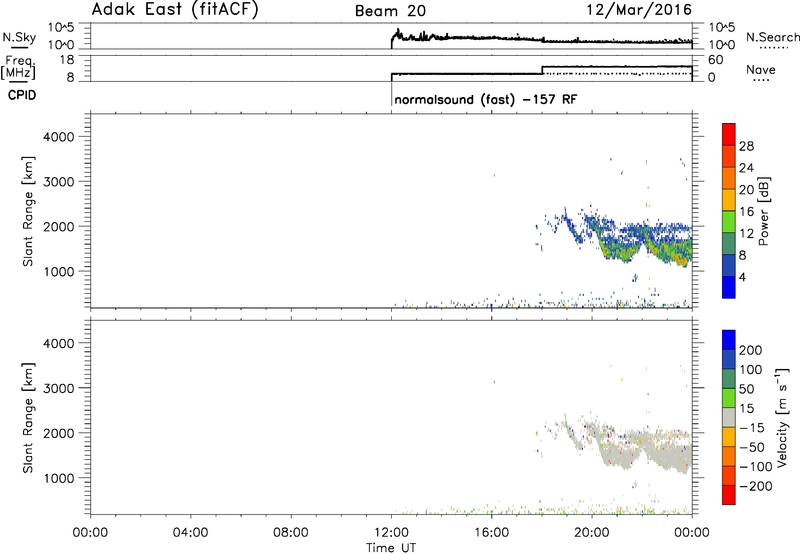Image resolution: width=800 pixels, height=554 pixels.
Task: Click the blue bottom of power color bar
Action: 729,287
